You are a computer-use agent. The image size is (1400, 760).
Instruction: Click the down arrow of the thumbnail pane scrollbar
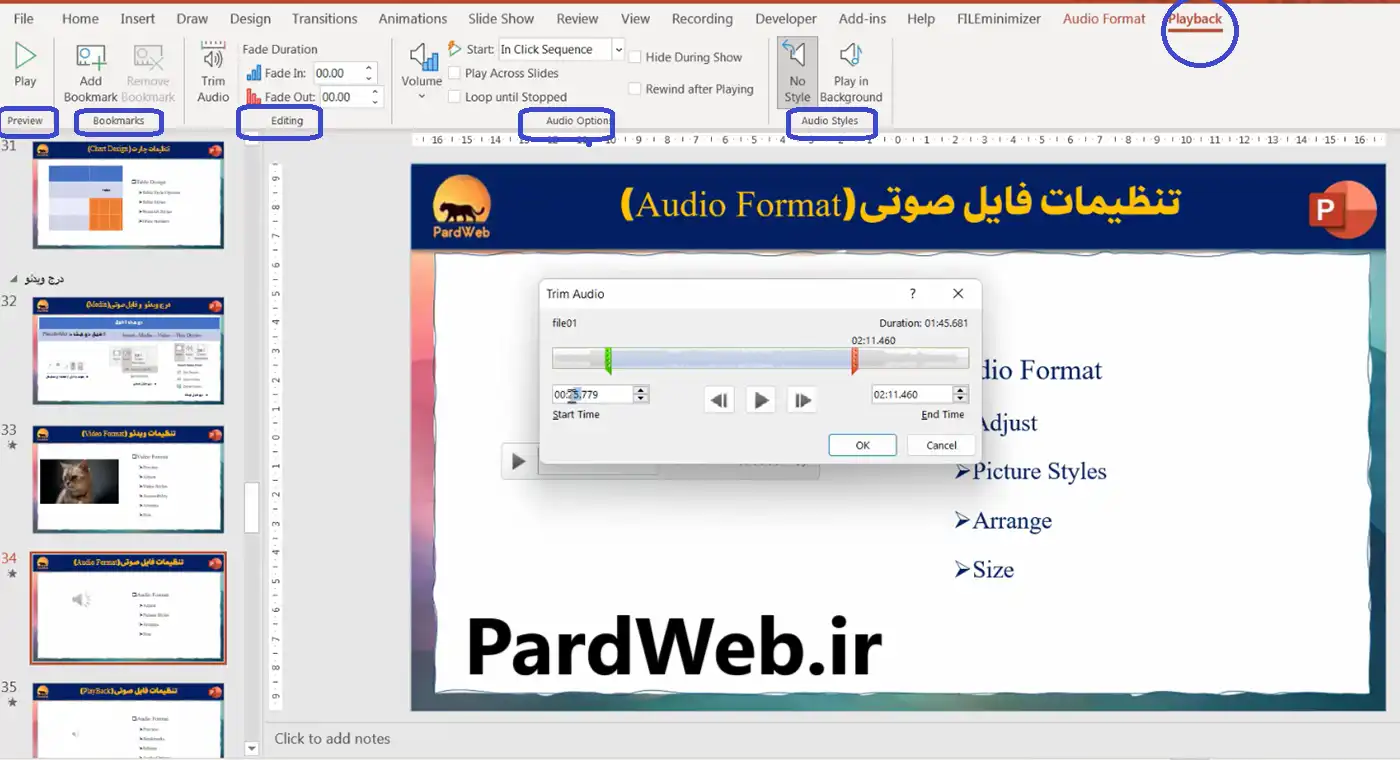pos(251,748)
